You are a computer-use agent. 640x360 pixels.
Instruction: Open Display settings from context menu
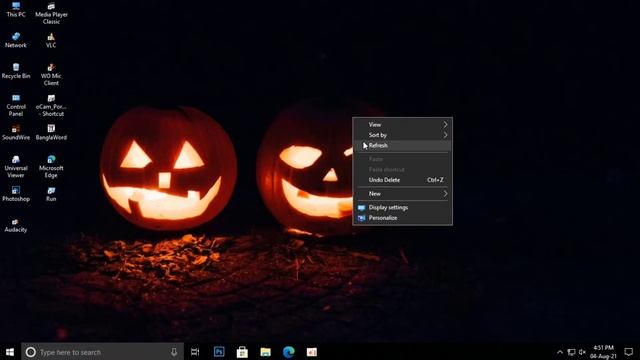pos(402,207)
